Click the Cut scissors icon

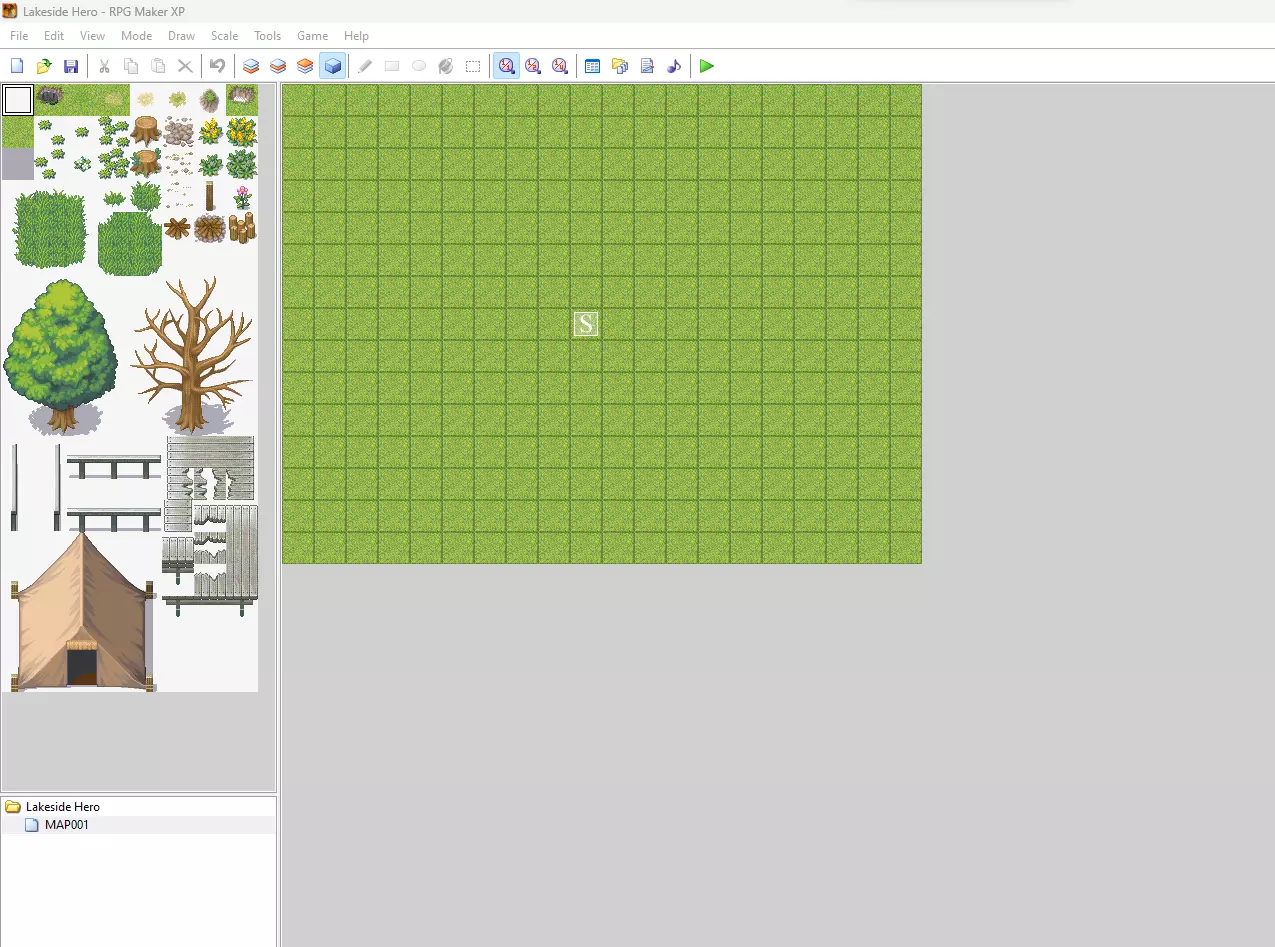pos(104,66)
